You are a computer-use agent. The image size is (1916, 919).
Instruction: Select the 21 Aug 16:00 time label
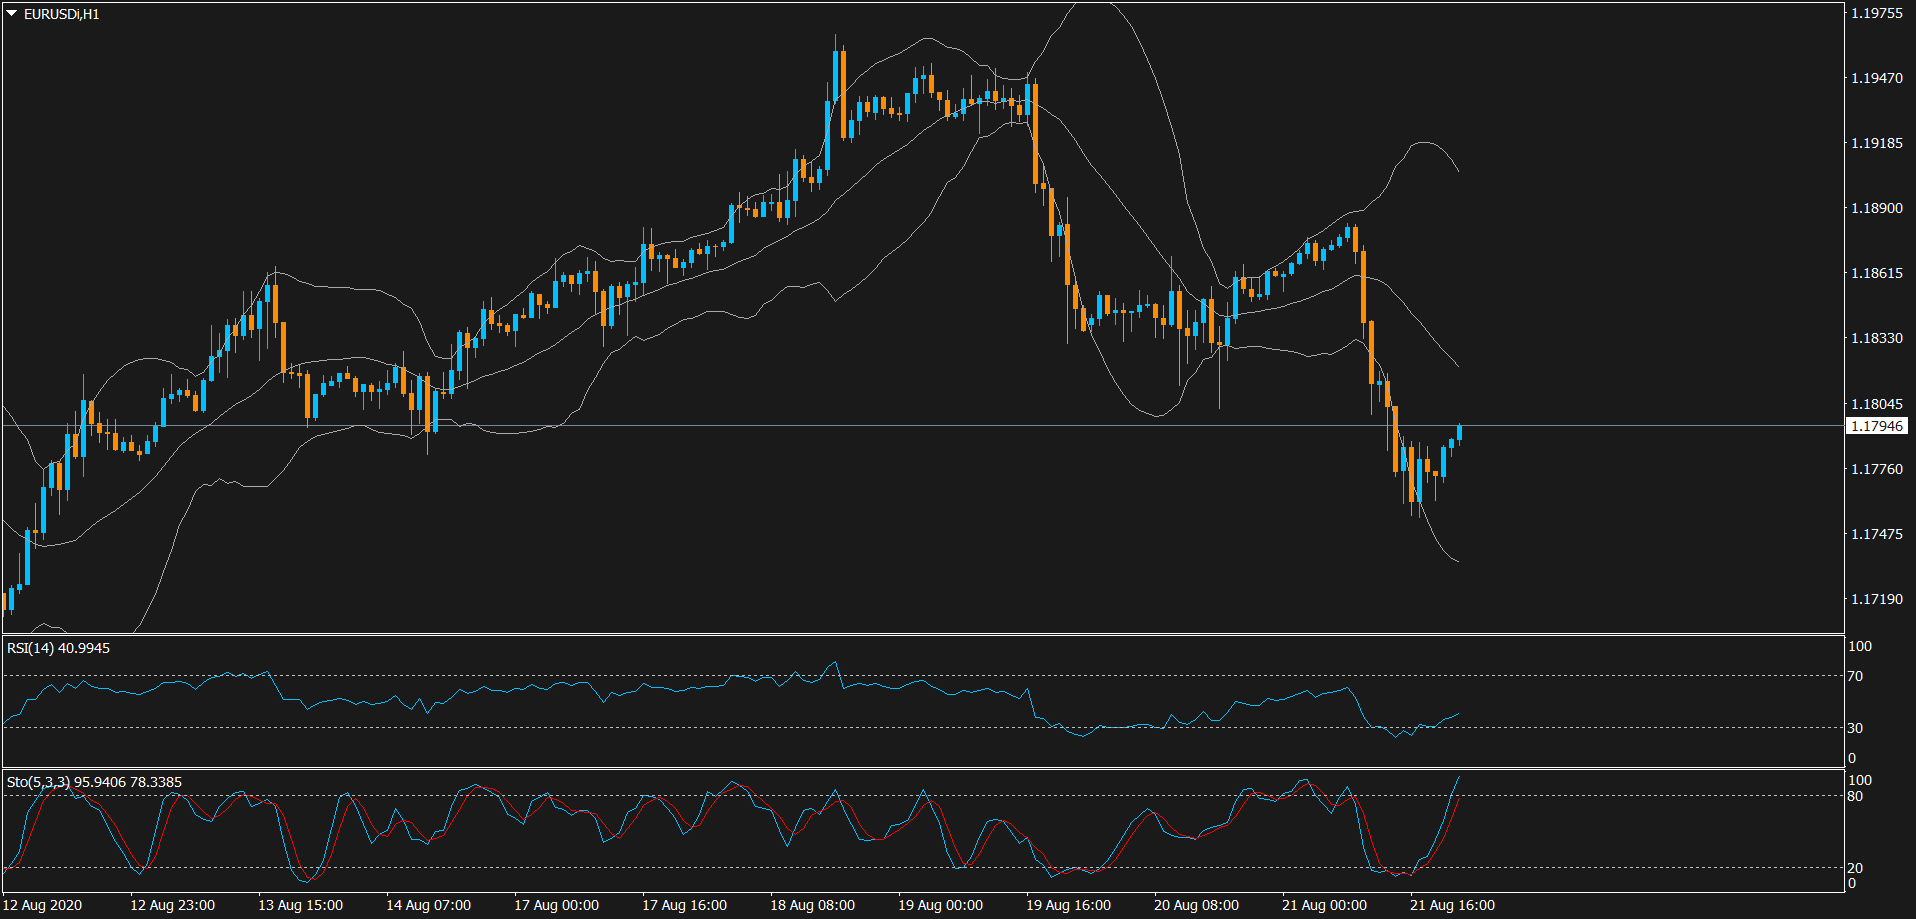pos(1452,905)
